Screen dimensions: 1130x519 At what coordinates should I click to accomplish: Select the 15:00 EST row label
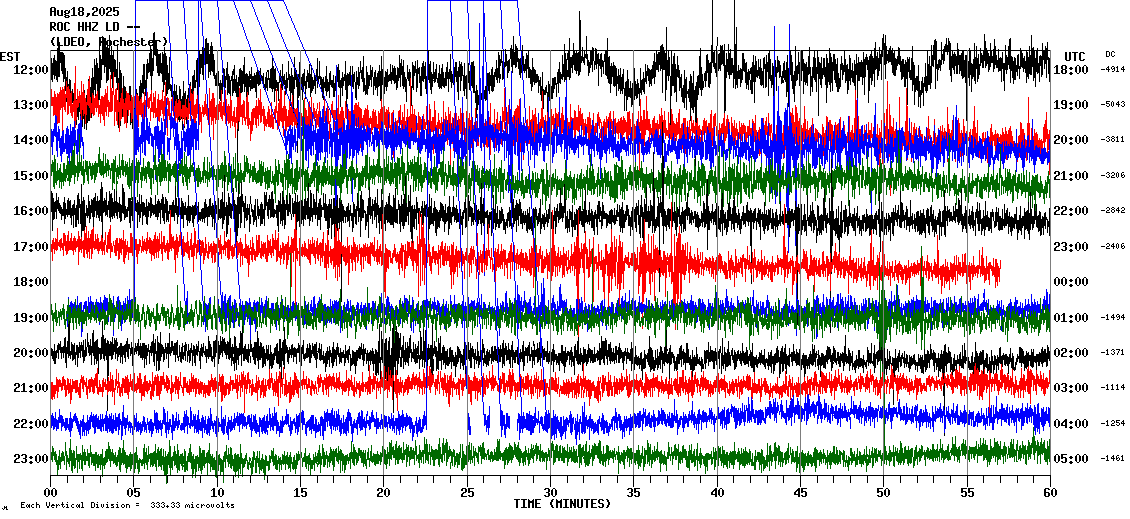click(x=30, y=176)
